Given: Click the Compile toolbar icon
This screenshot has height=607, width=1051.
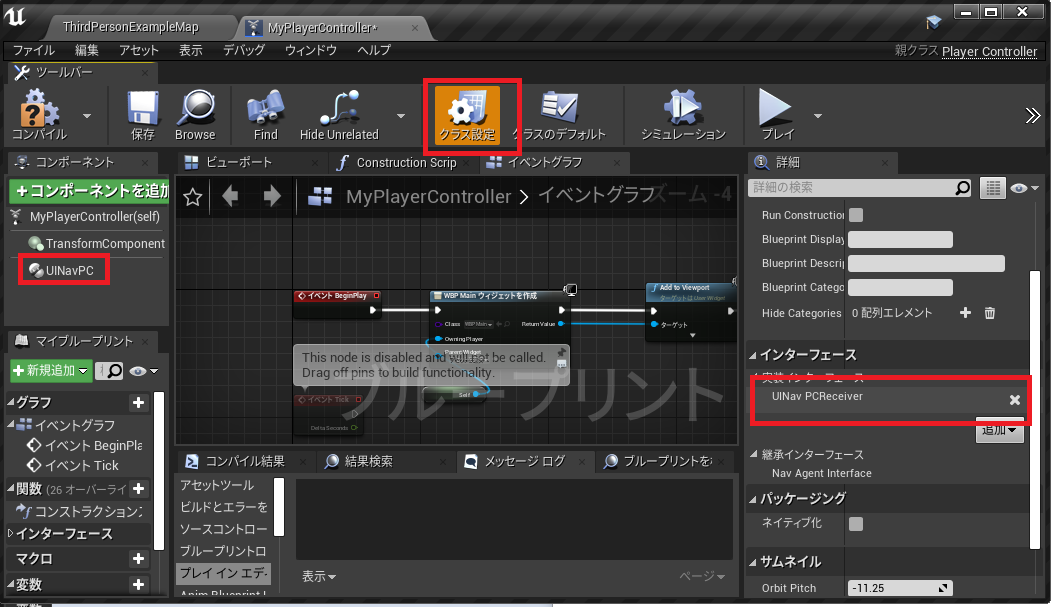Looking at the screenshot, I should (40, 115).
